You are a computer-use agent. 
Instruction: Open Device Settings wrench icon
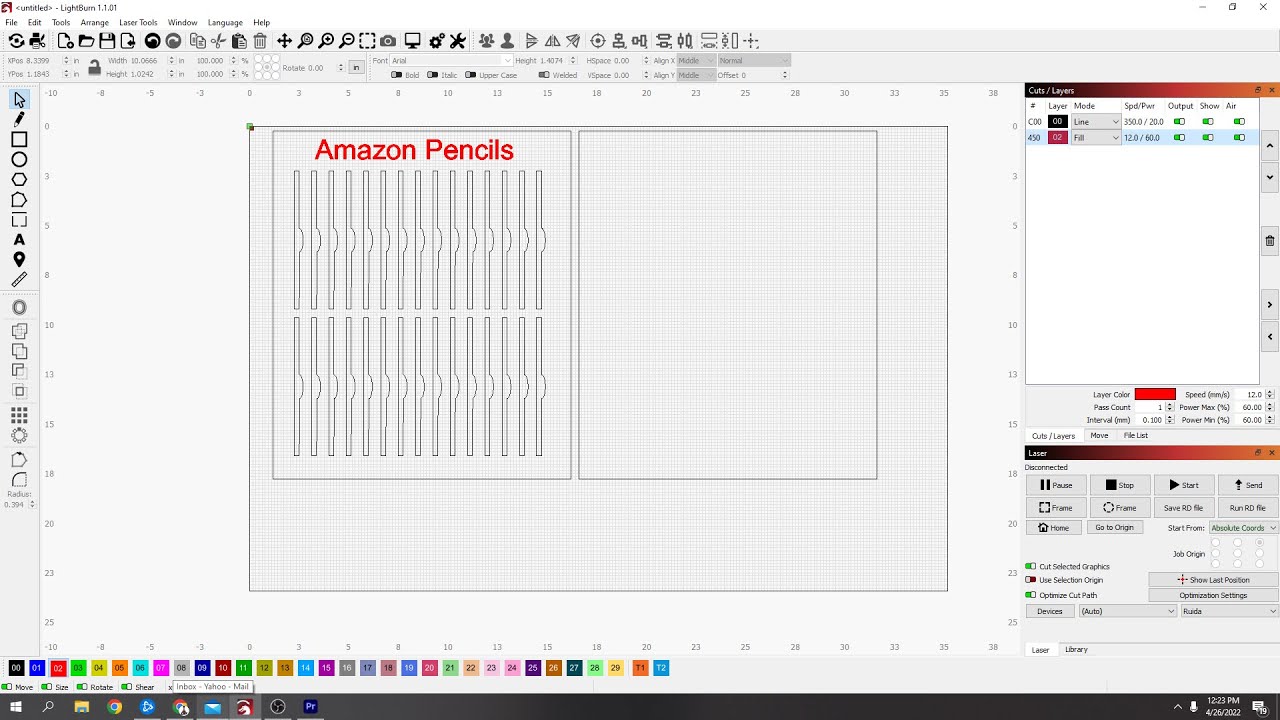click(x=458, y=41)
